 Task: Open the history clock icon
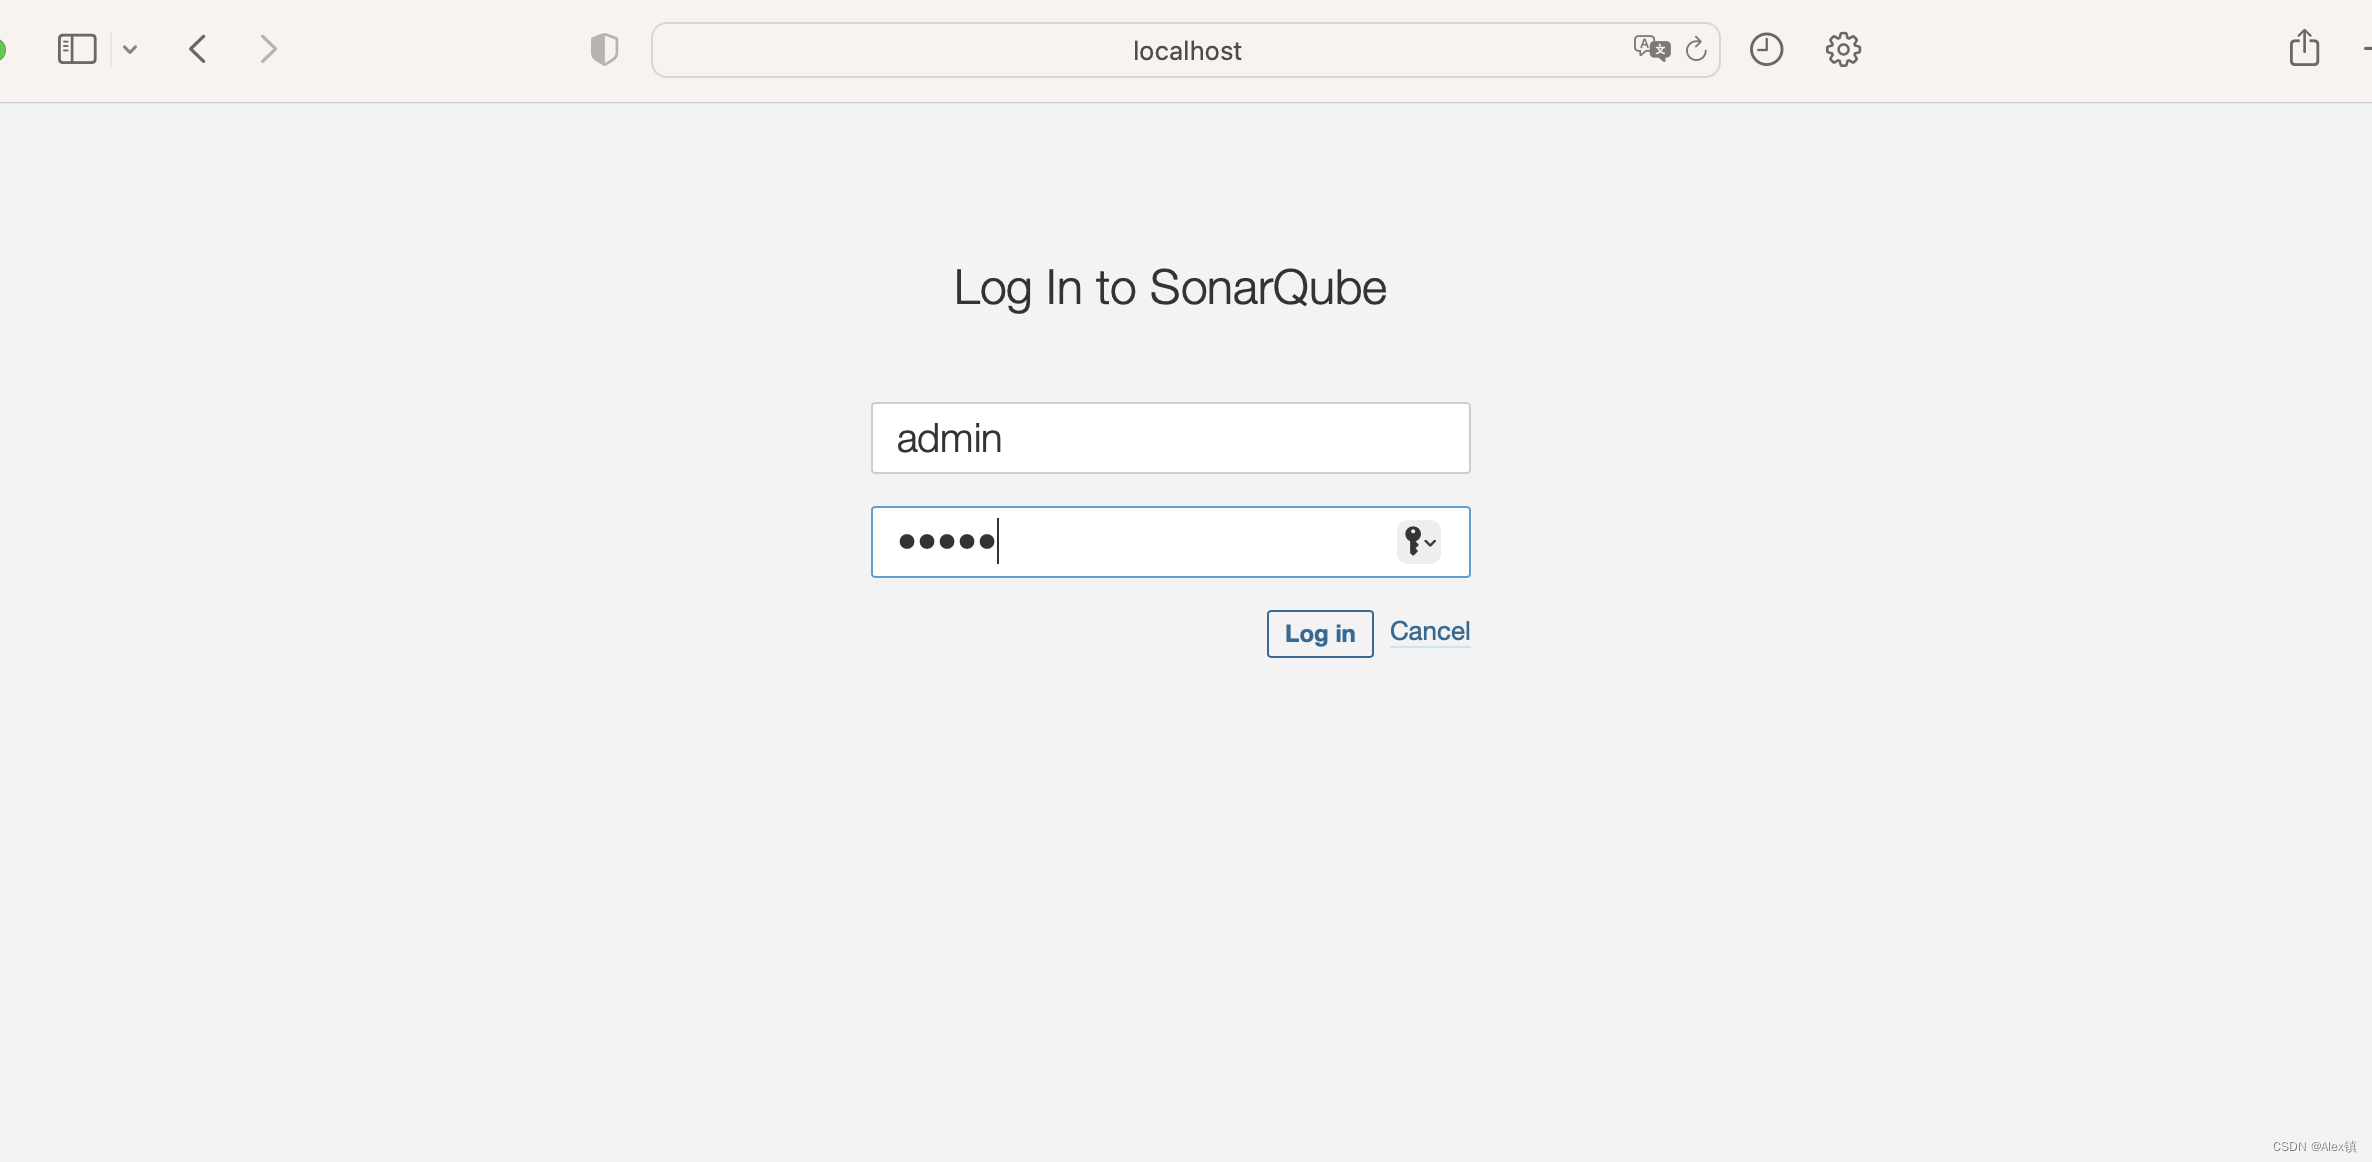[1766, 49]
